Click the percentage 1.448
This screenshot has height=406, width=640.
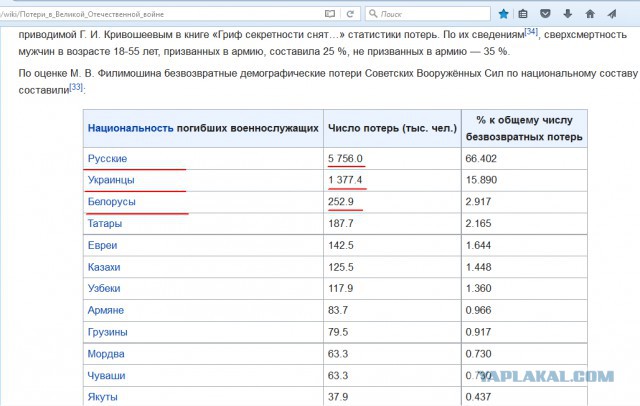tap(478, 267)
